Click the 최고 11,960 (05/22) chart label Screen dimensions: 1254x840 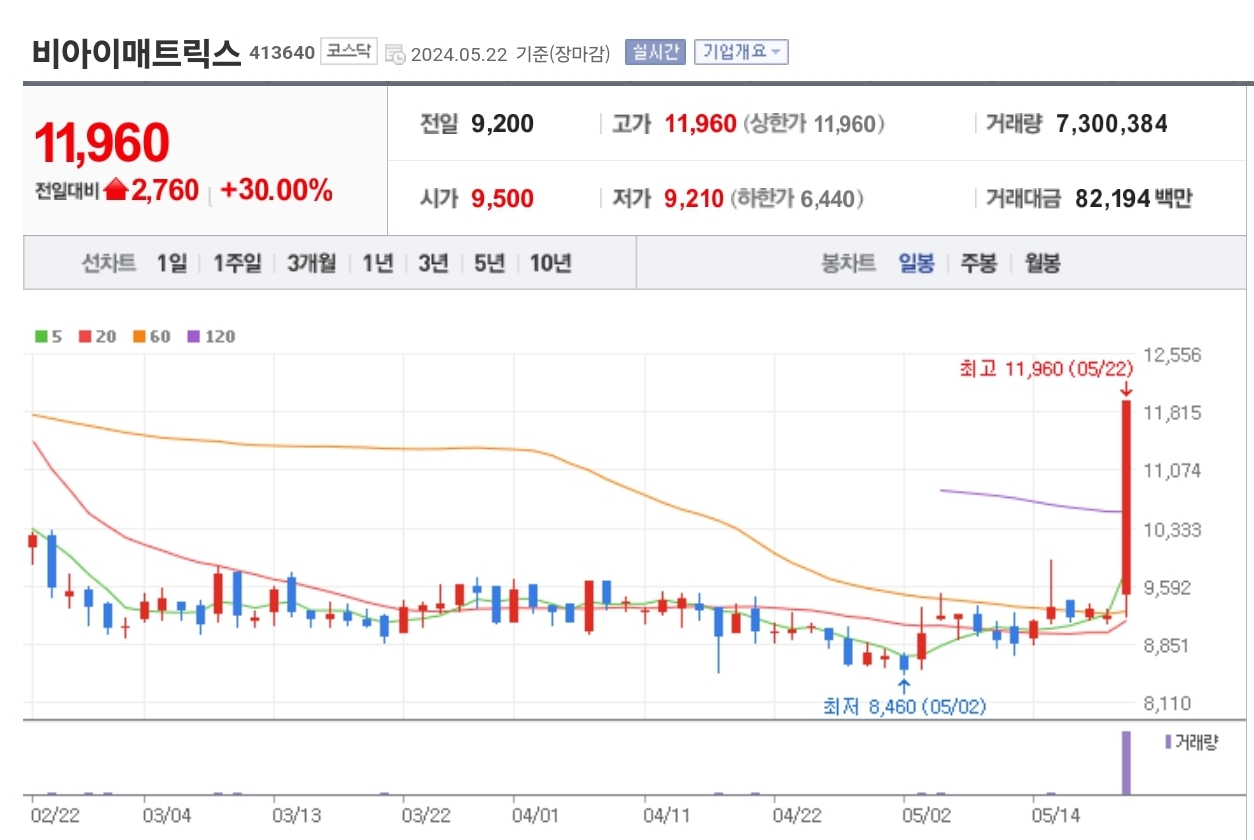(x=1045, y=369)
